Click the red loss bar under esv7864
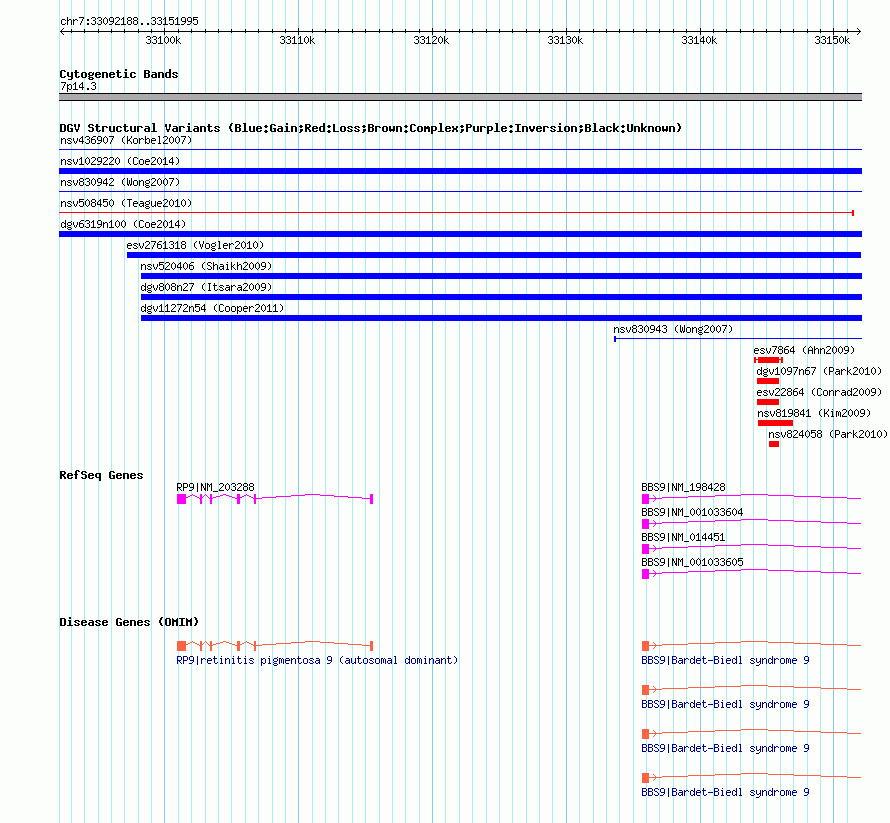The width and height of the screenshot is (890, 823). coord(769,360)
